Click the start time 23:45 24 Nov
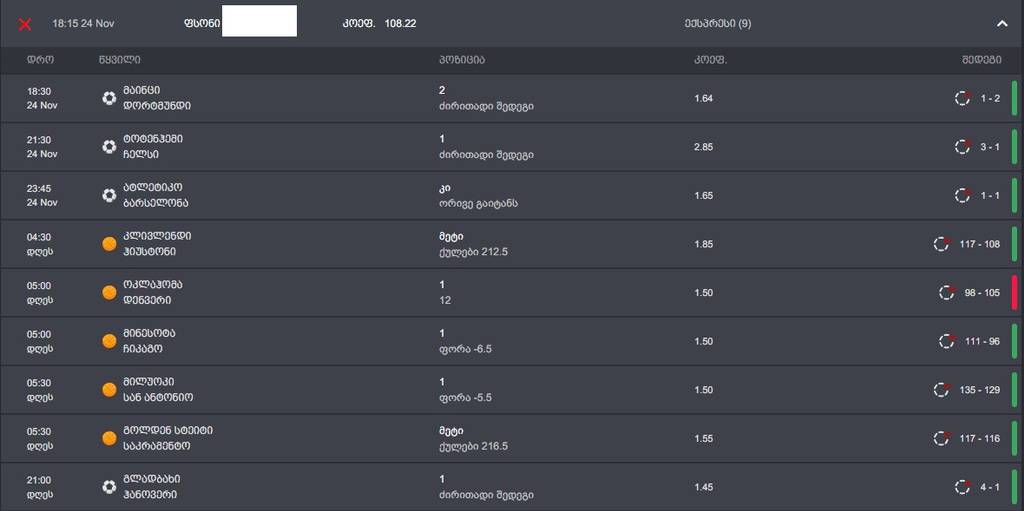Image resolution: width=1024 pixels, height=511 pixels. click(42, 195)
